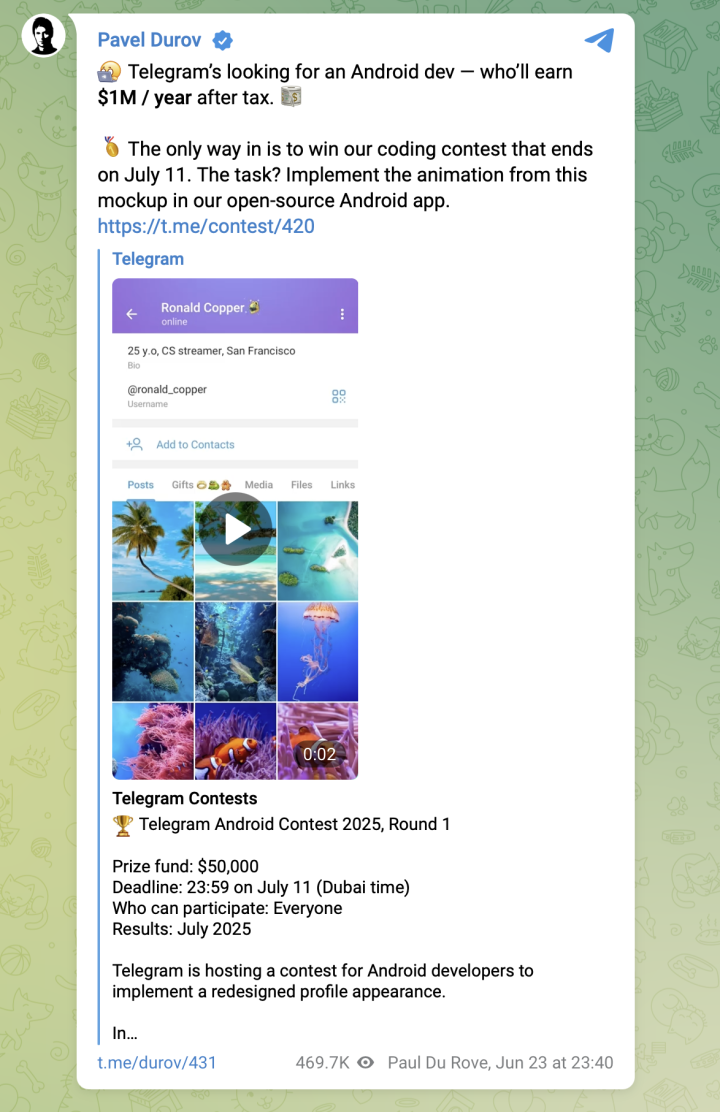This screenshot has width=720, height=1112.
Task: Click the '25 y.o, CS streamer' bio text
Action: coord(211,351)
